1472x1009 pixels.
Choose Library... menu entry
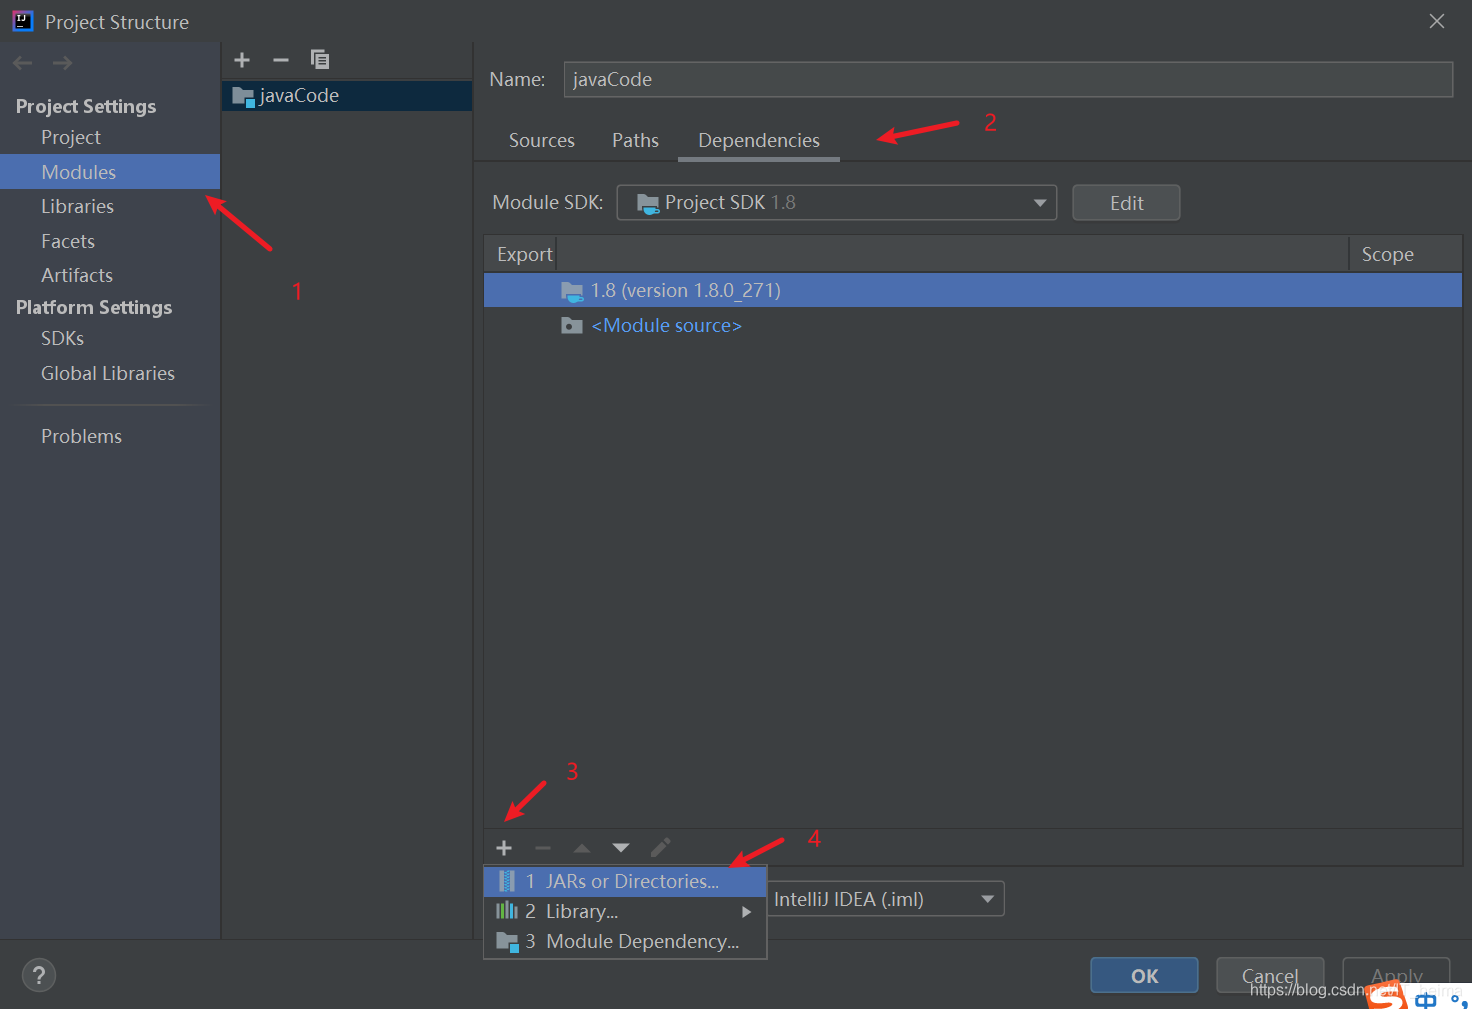[625, 911]
